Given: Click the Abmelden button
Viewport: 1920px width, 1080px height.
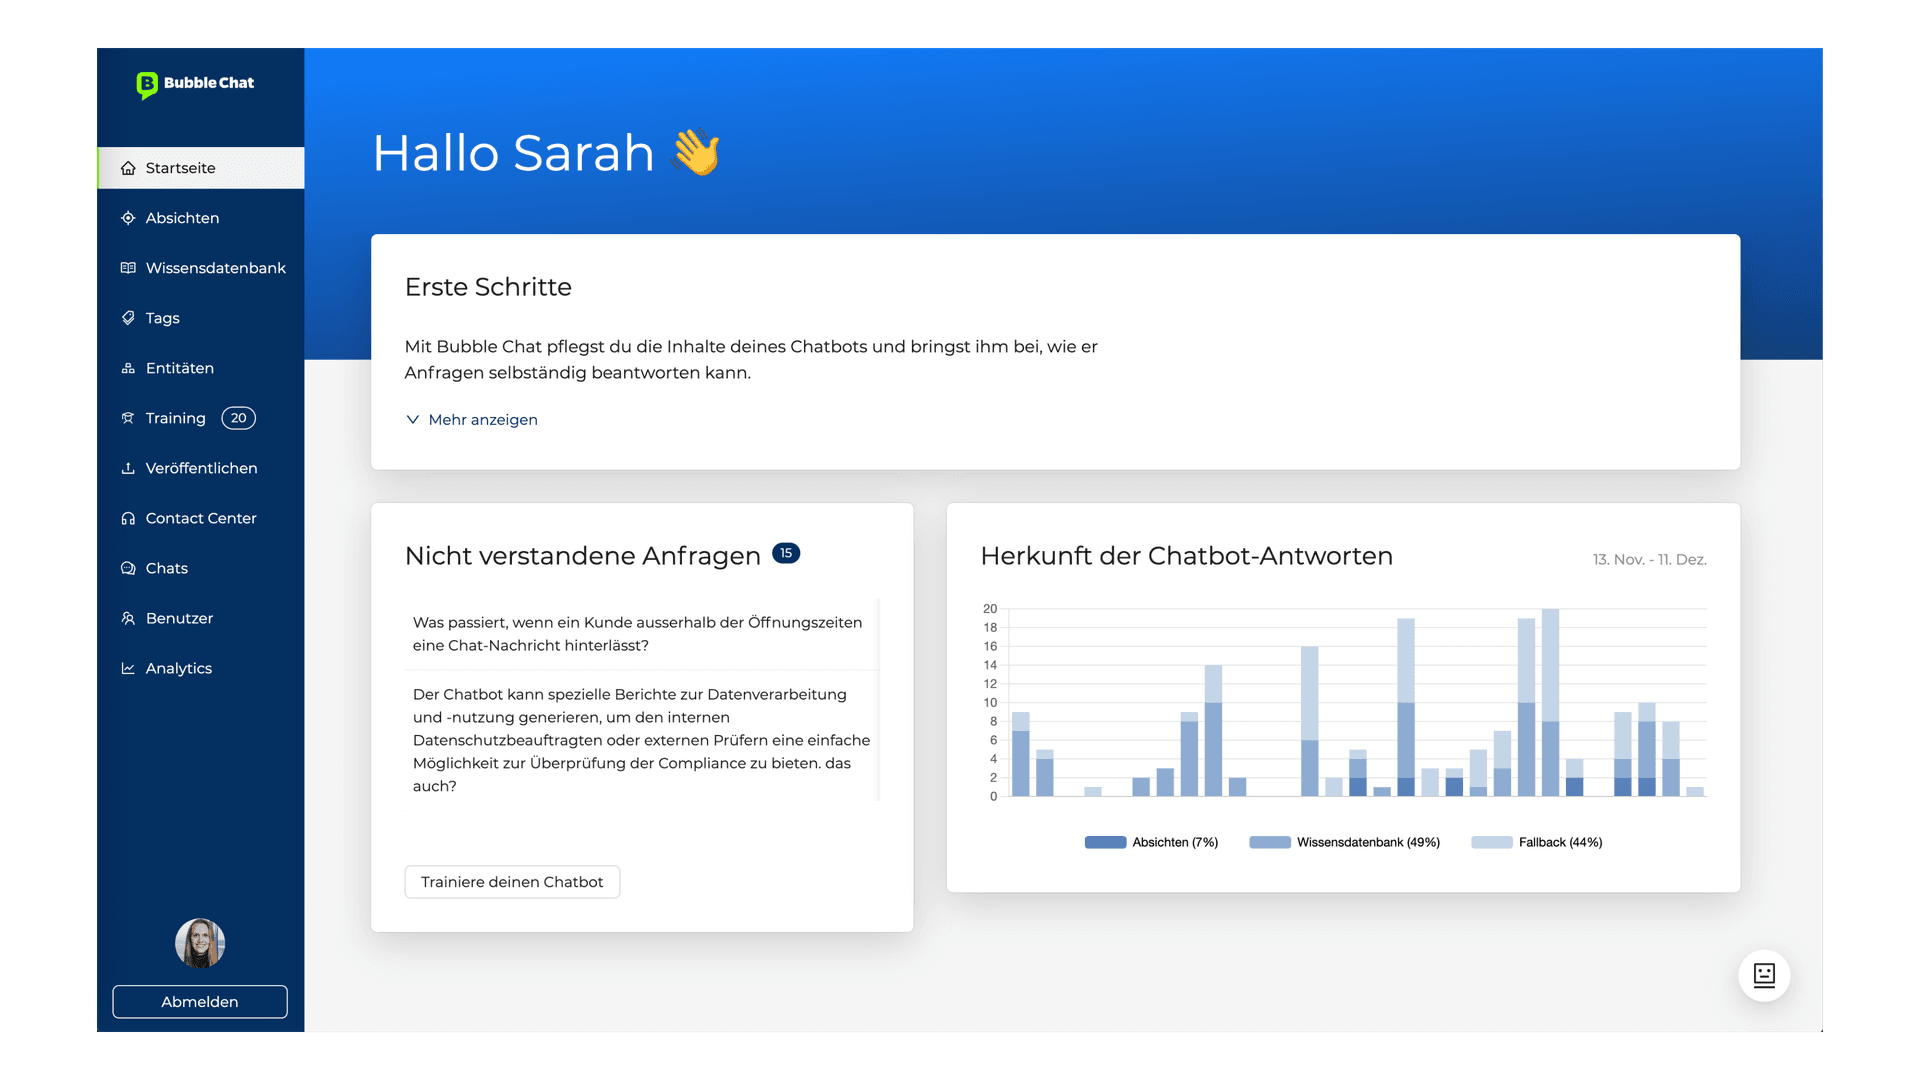Looking at the screenshot, I should [200, 1002].
